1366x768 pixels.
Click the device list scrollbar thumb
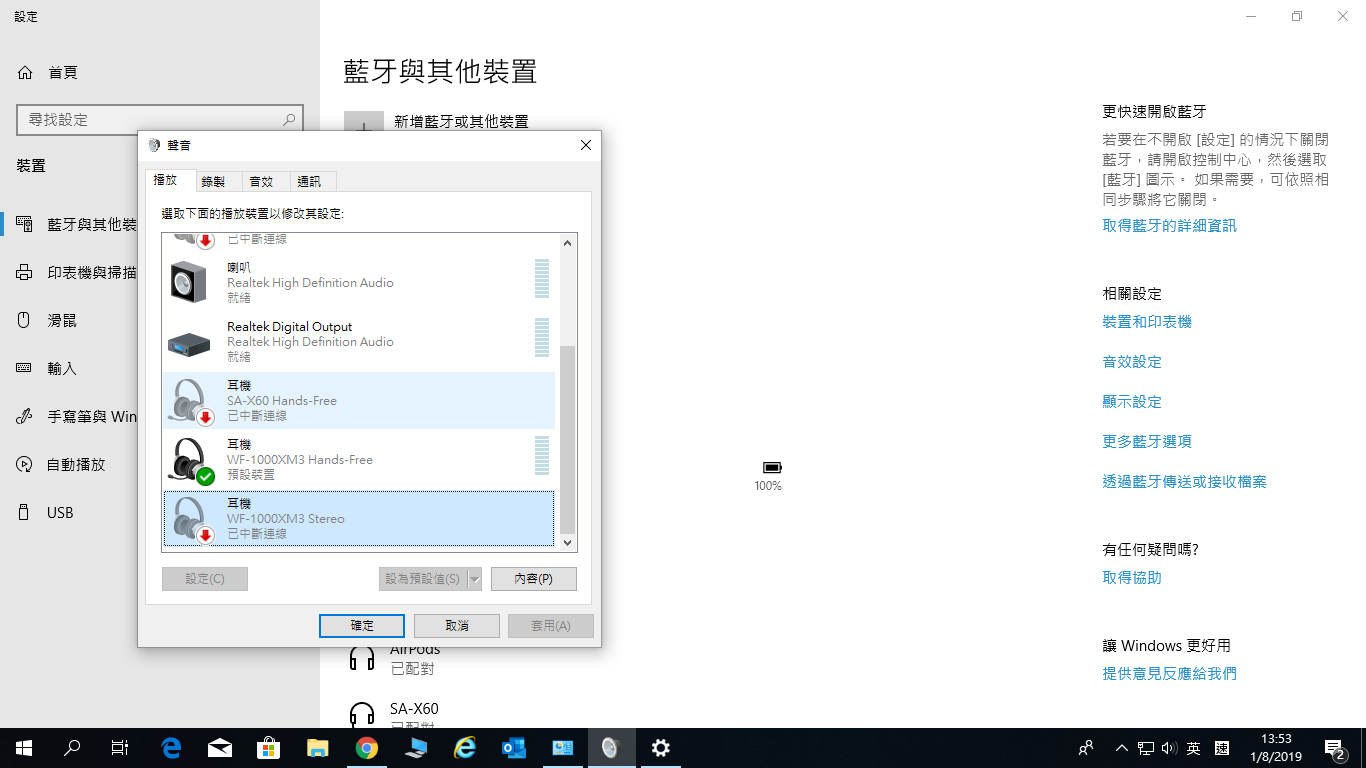coord(568,440)
